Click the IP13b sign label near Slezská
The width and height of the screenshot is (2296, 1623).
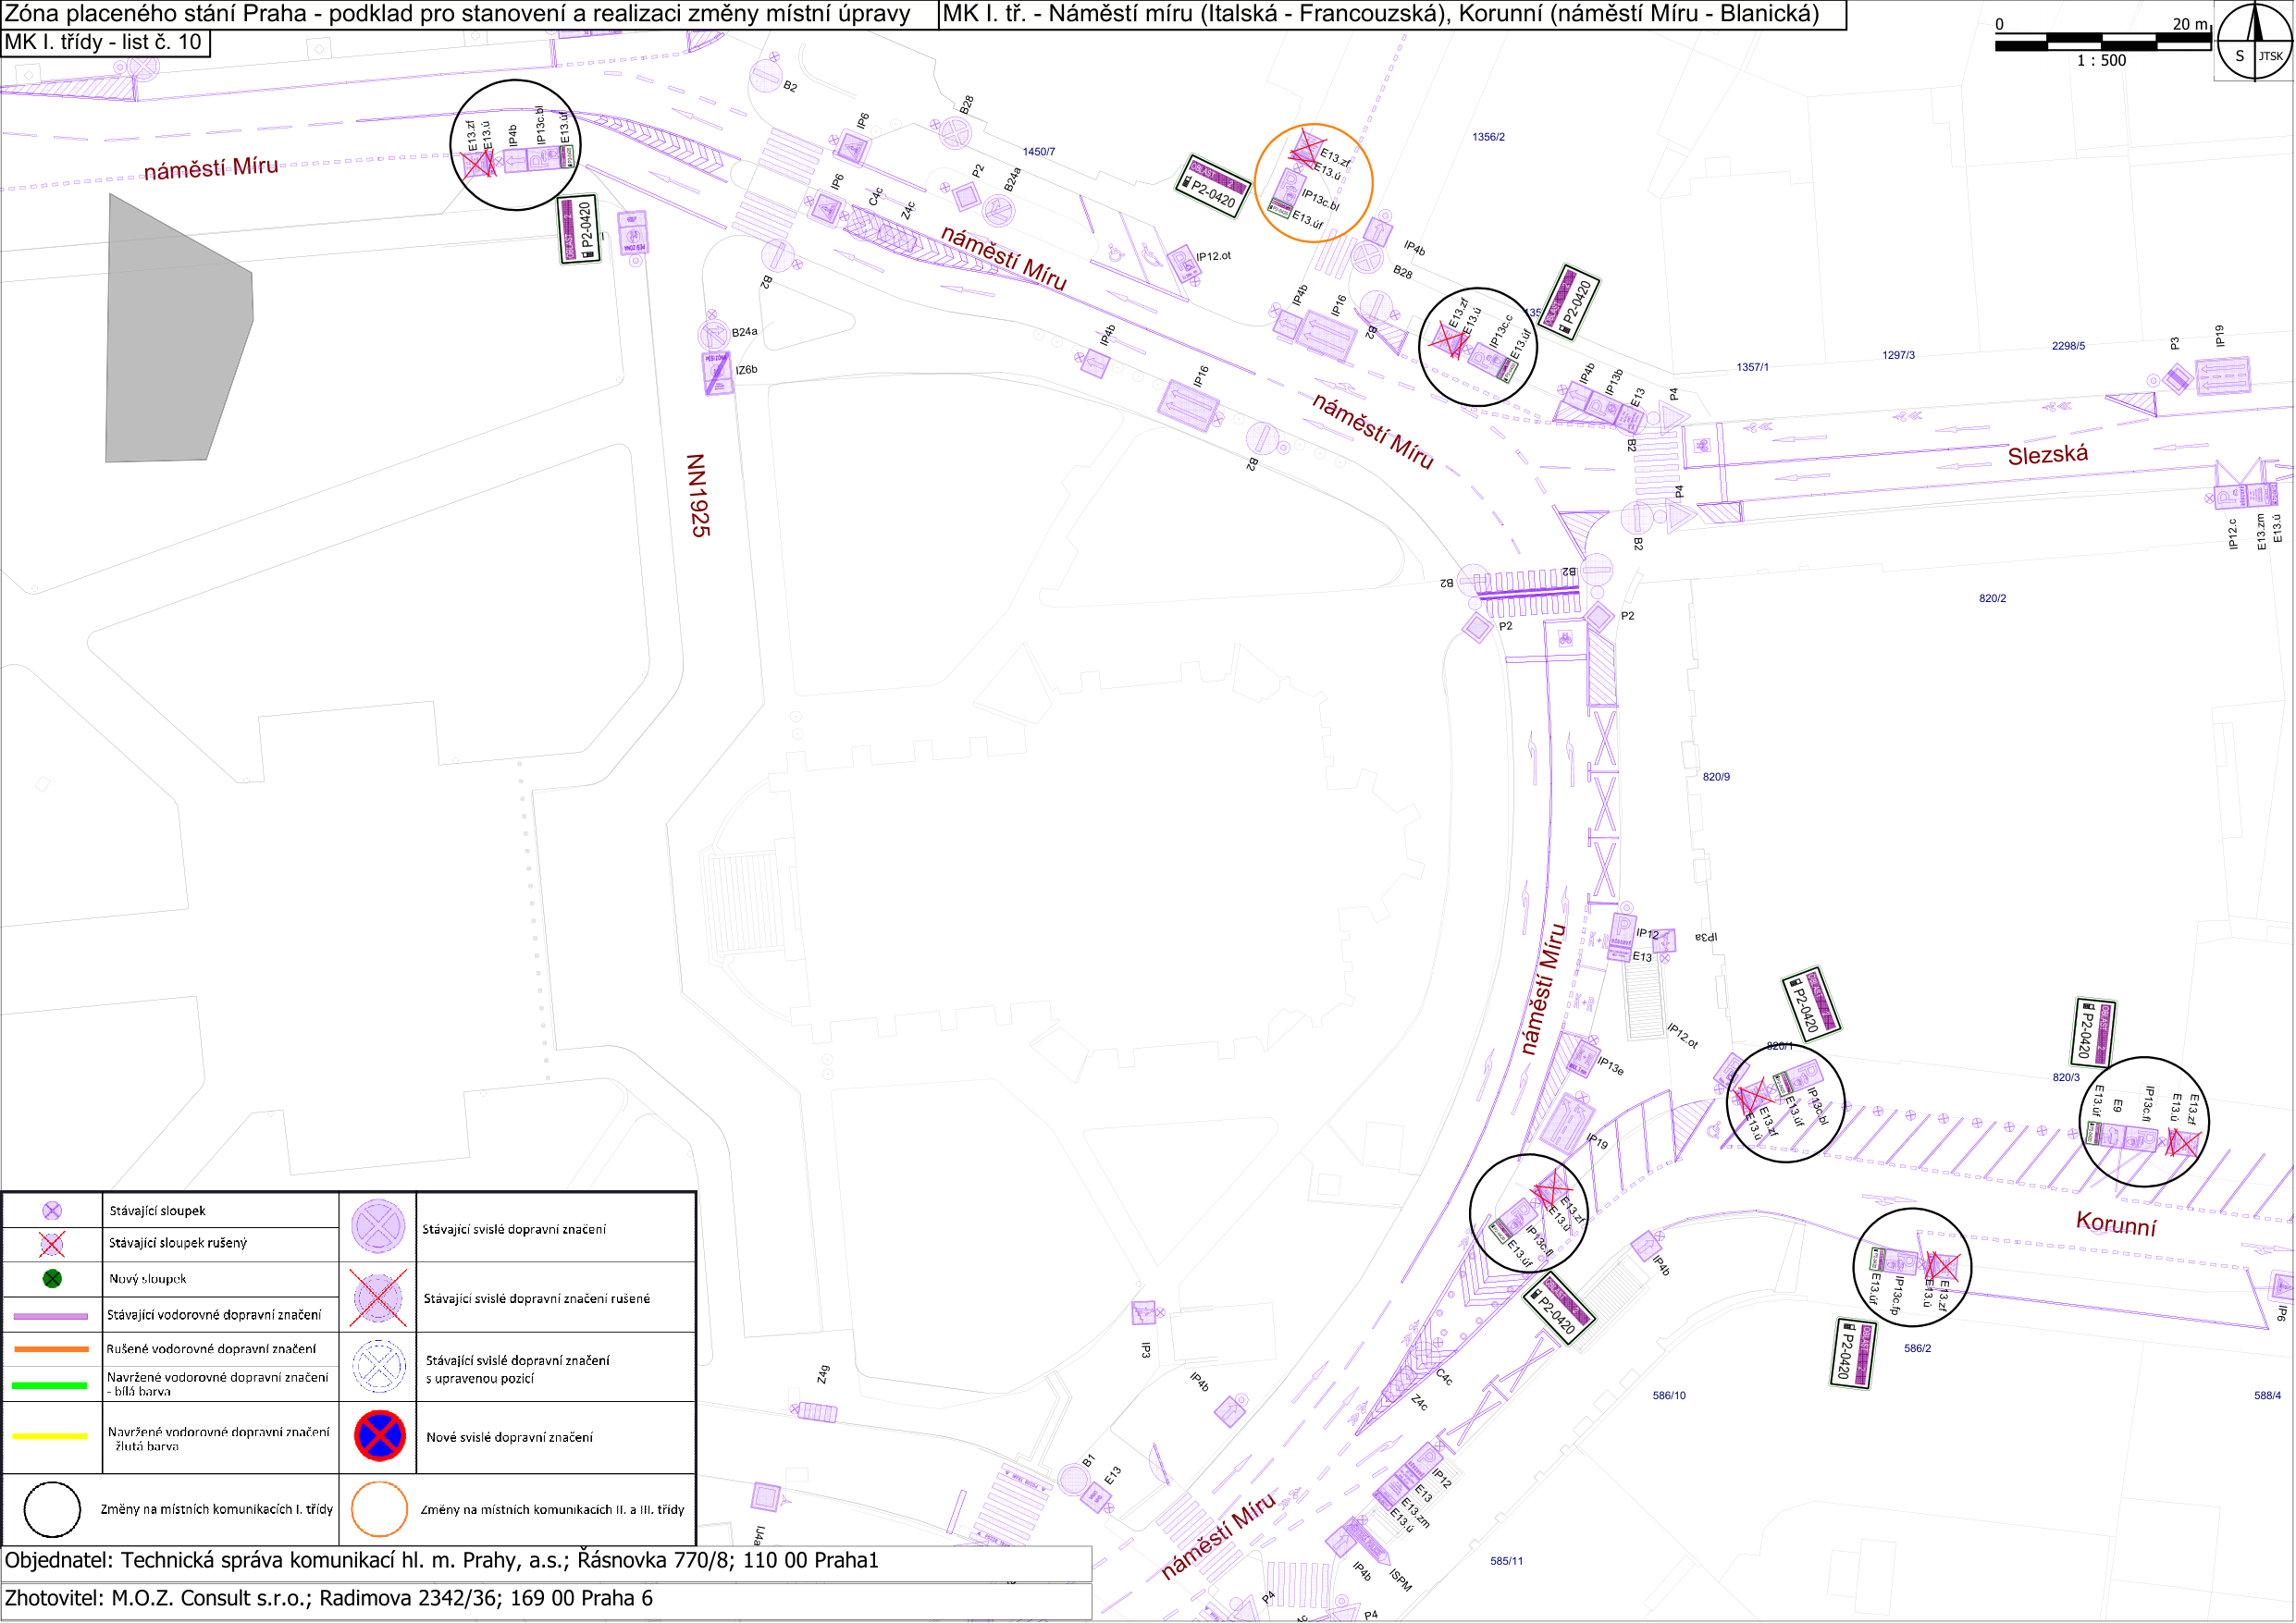click(x=1614, y=383)
